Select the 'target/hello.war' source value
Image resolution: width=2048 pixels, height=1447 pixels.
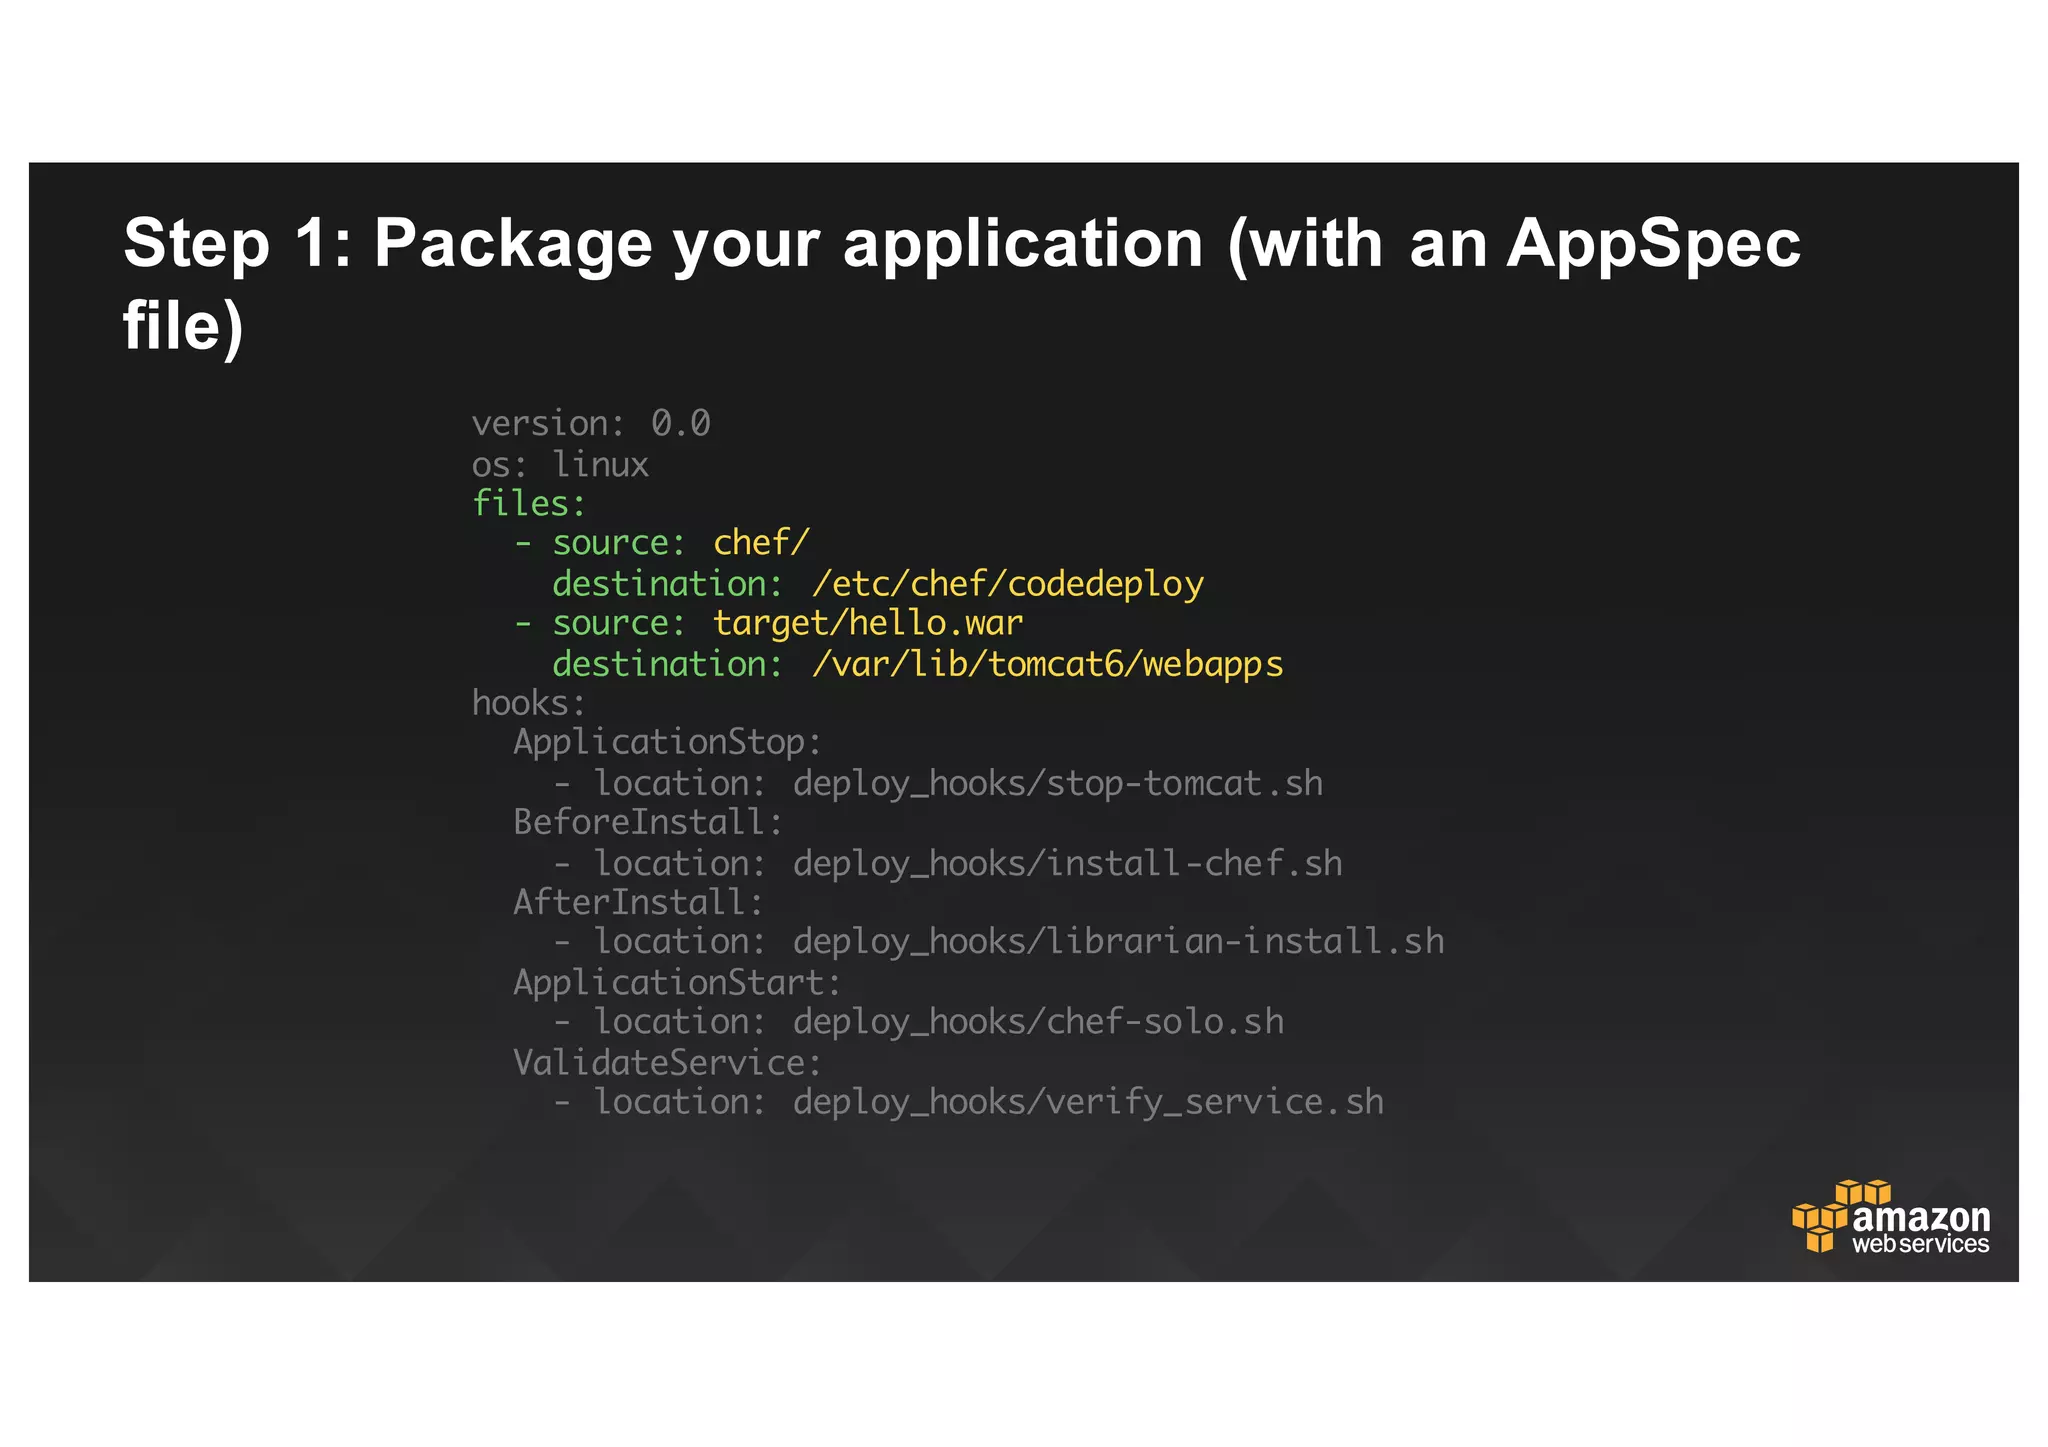pos(868,624)
